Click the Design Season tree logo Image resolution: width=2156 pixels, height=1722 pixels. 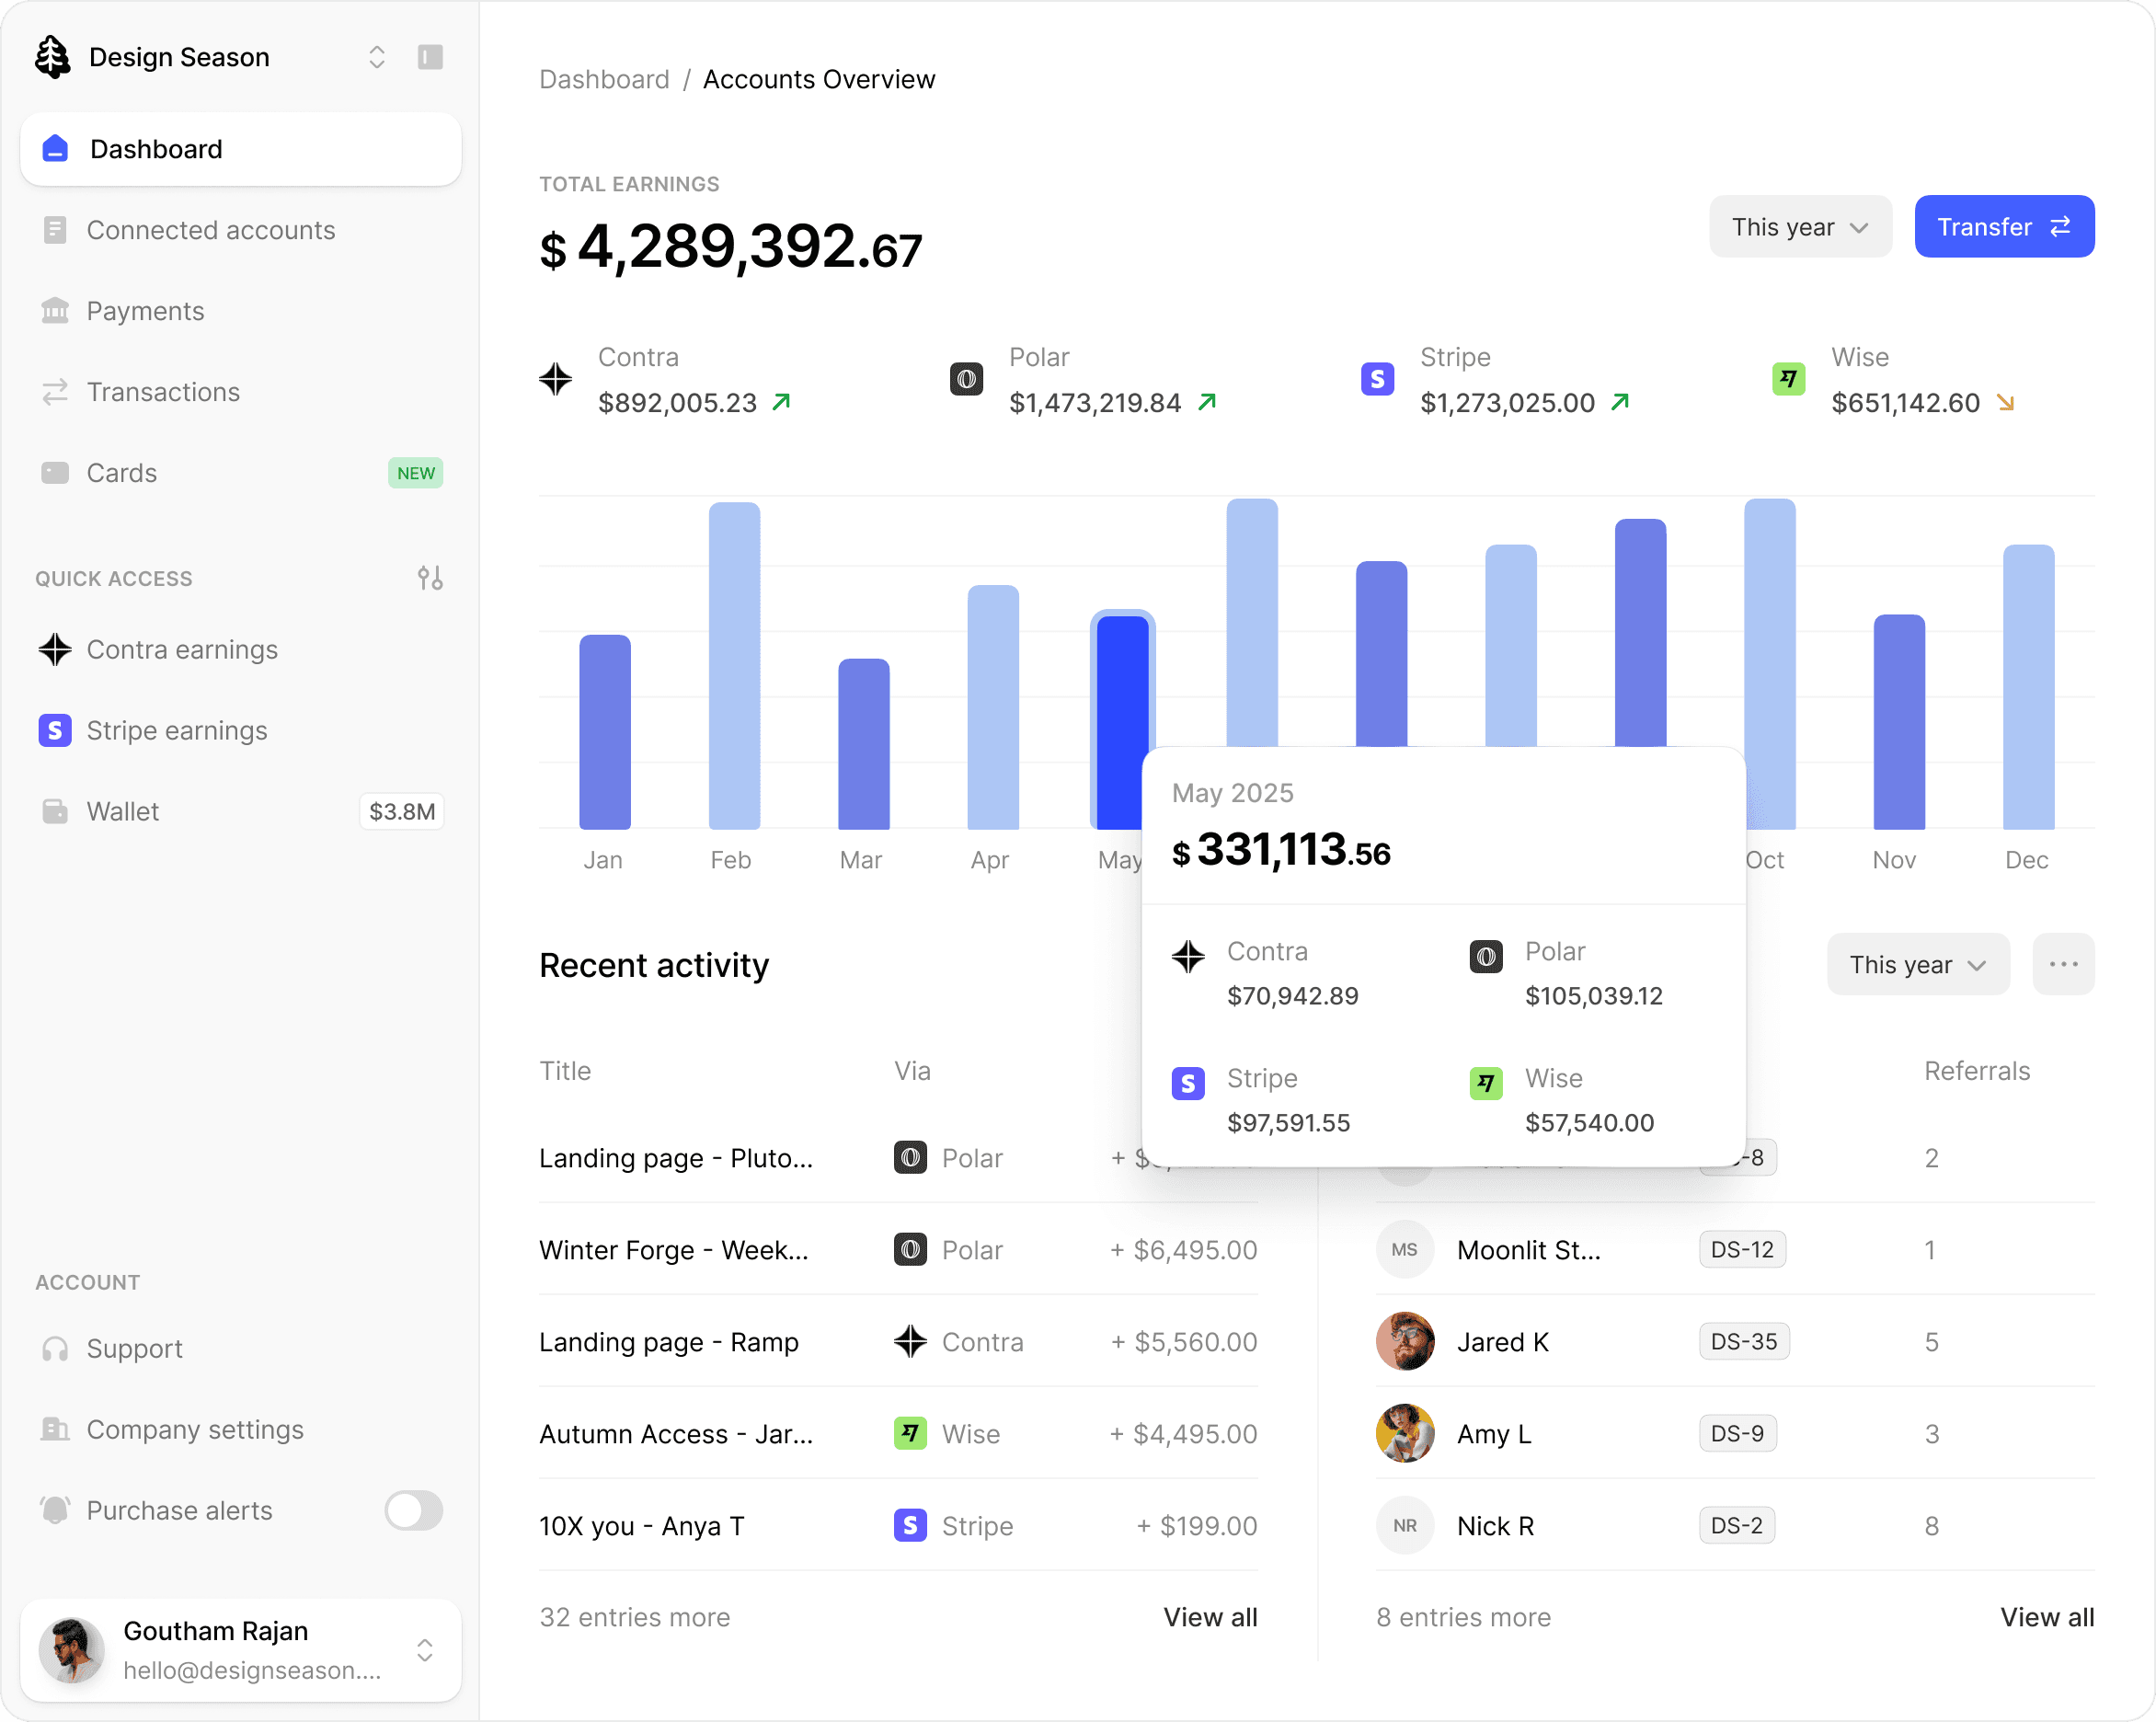[52, 57]
